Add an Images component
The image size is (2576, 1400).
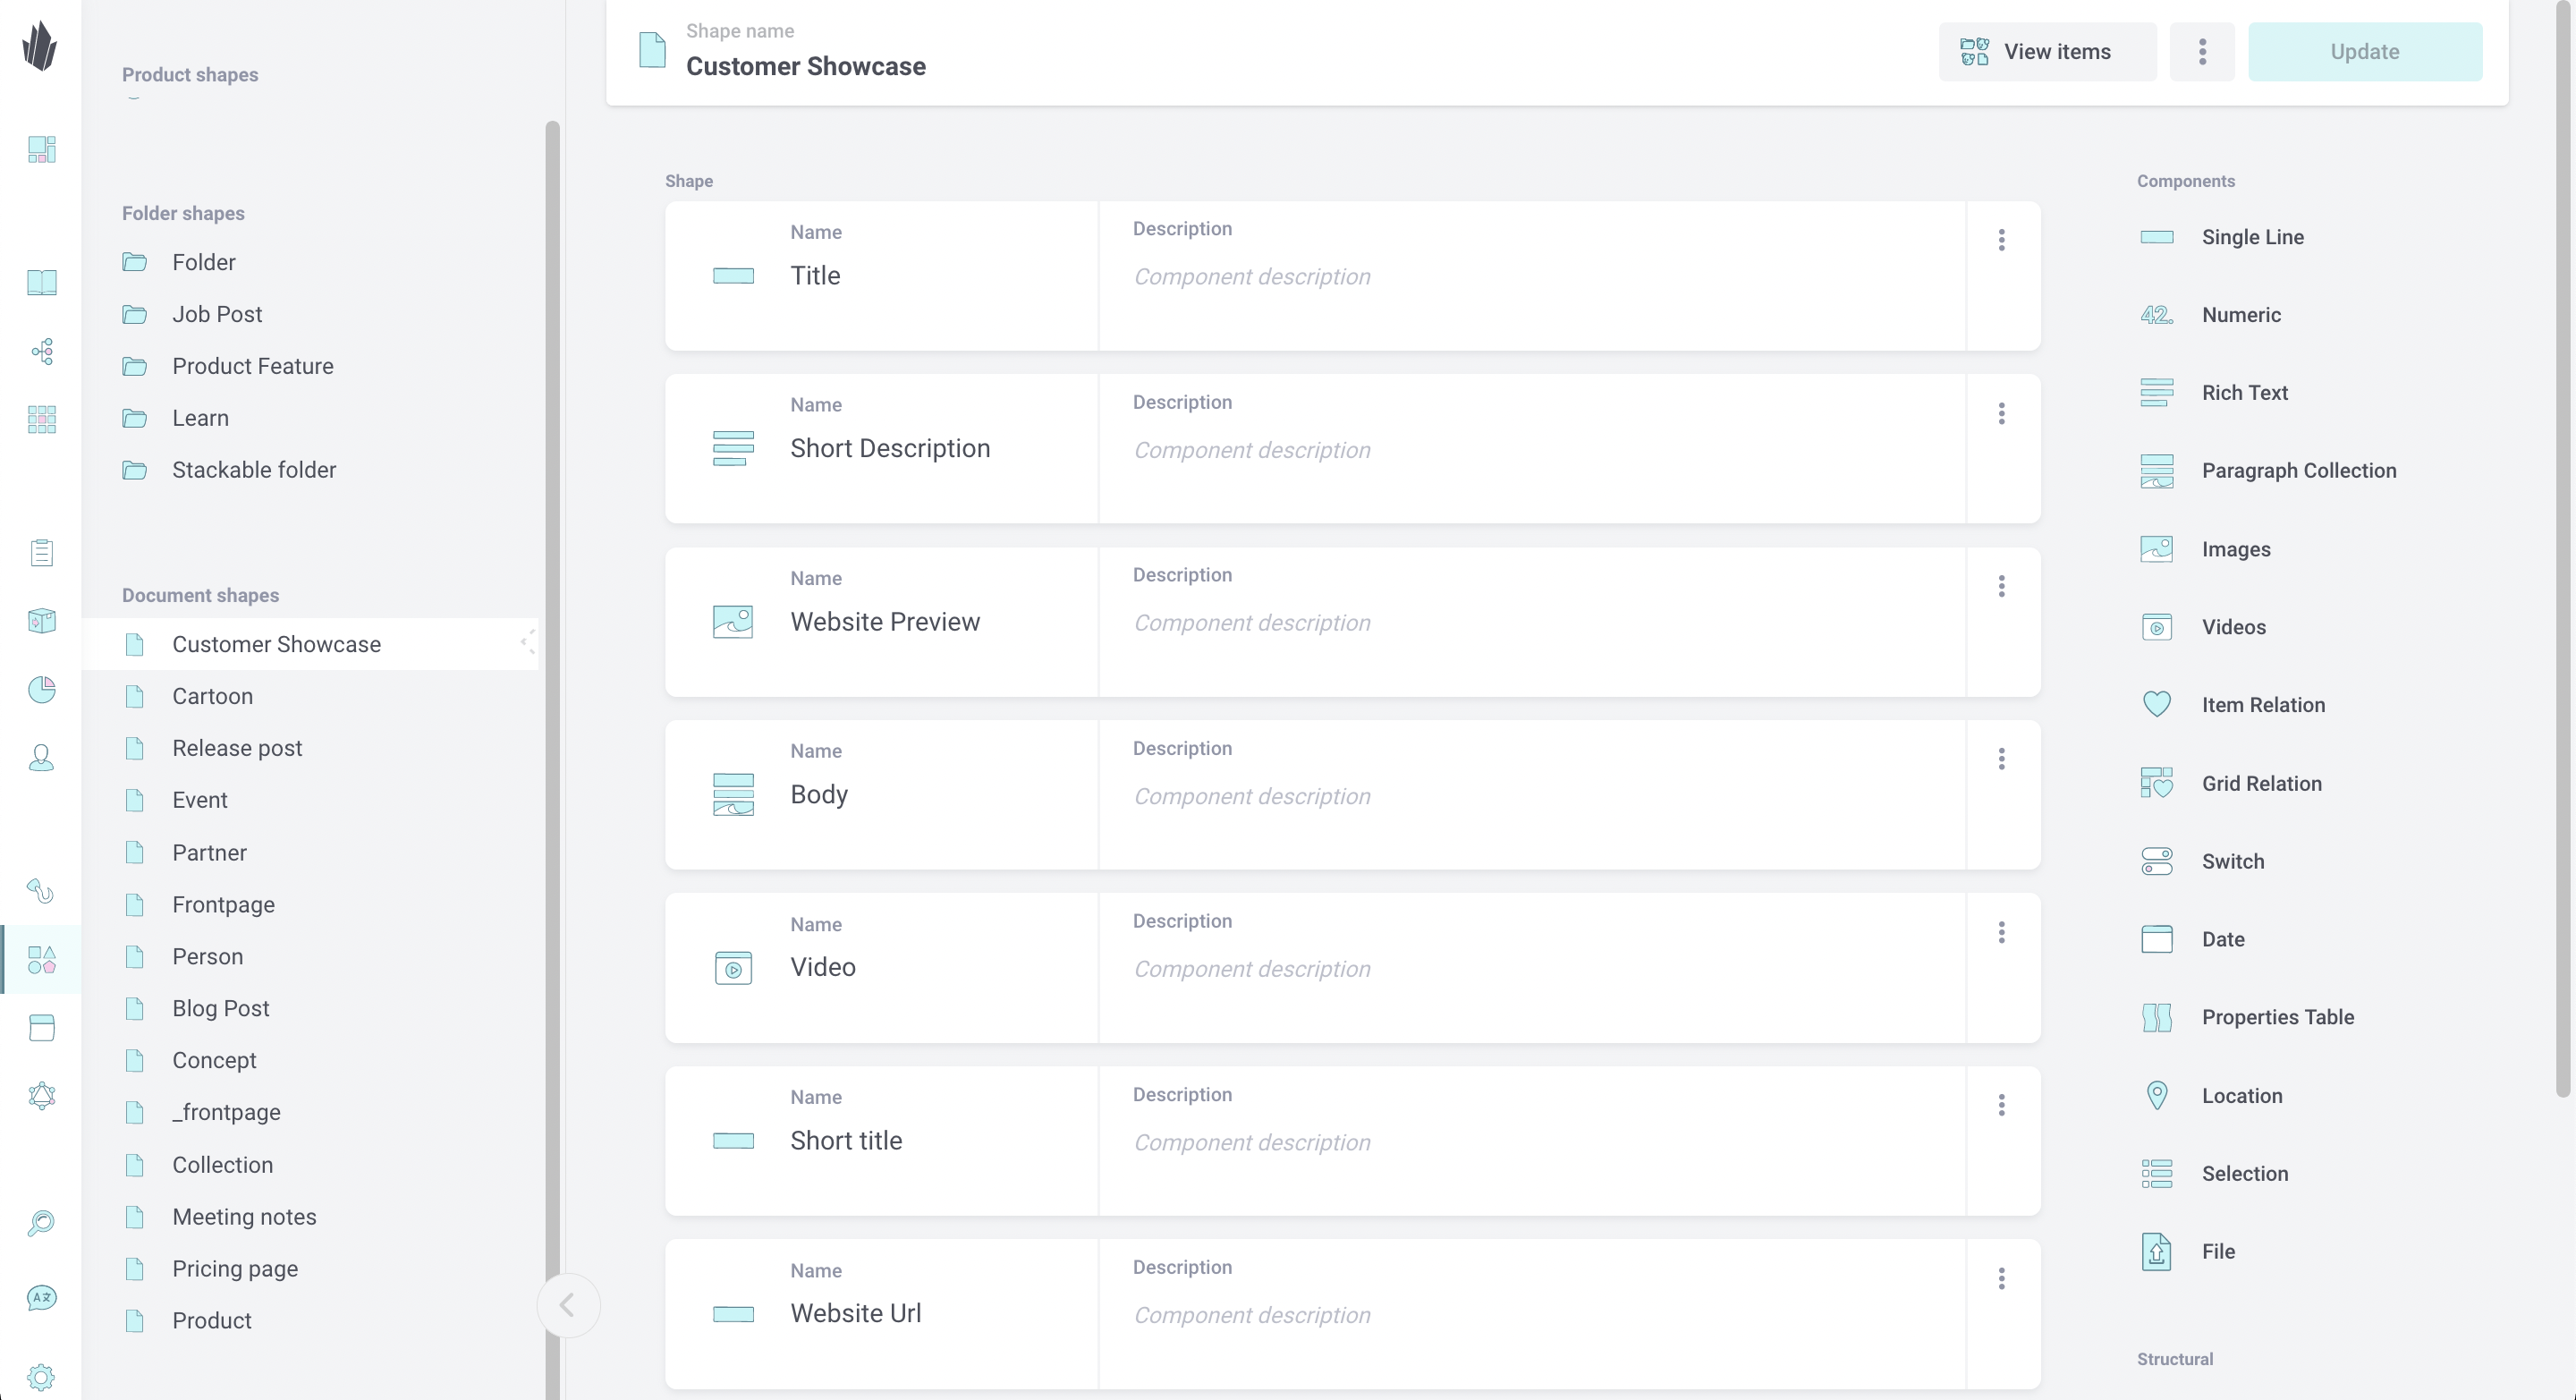pos(2205,549)
